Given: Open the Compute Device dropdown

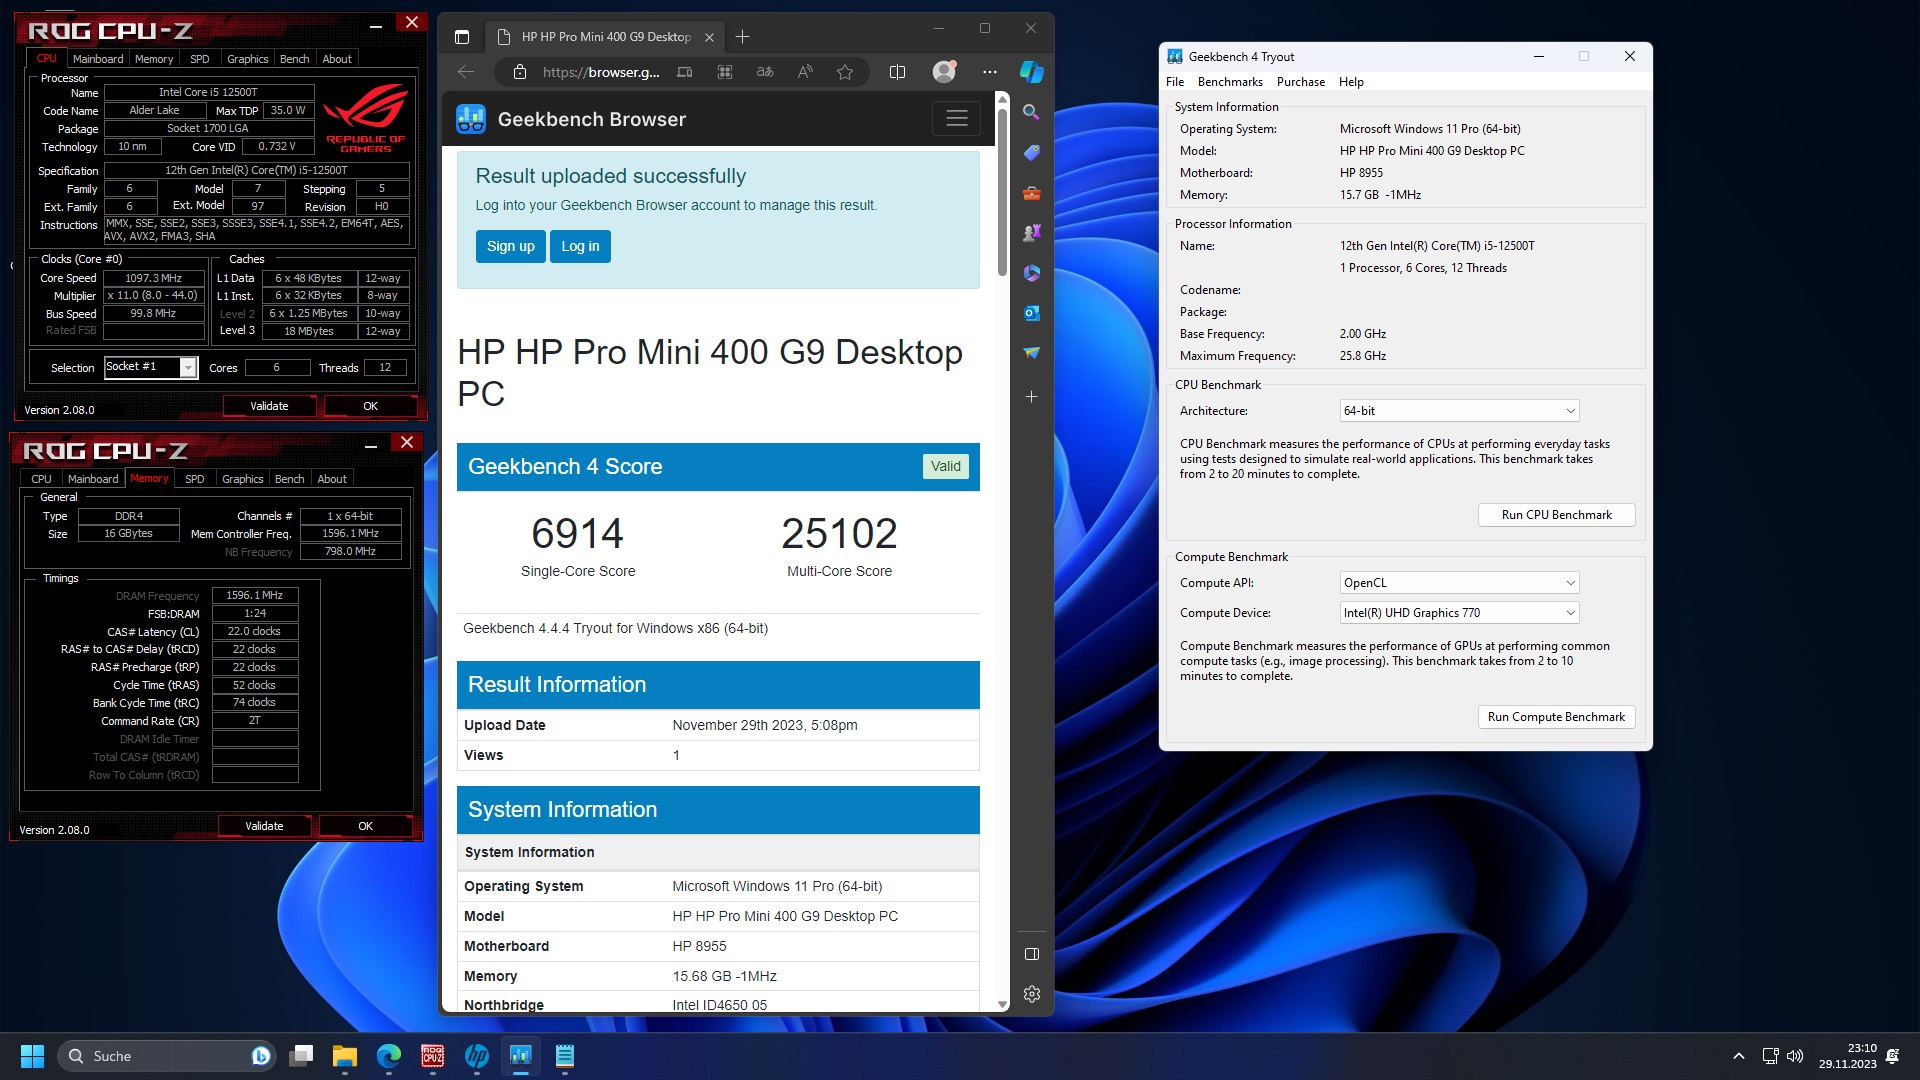Looking at the screenshot, I should point(1459,613).
